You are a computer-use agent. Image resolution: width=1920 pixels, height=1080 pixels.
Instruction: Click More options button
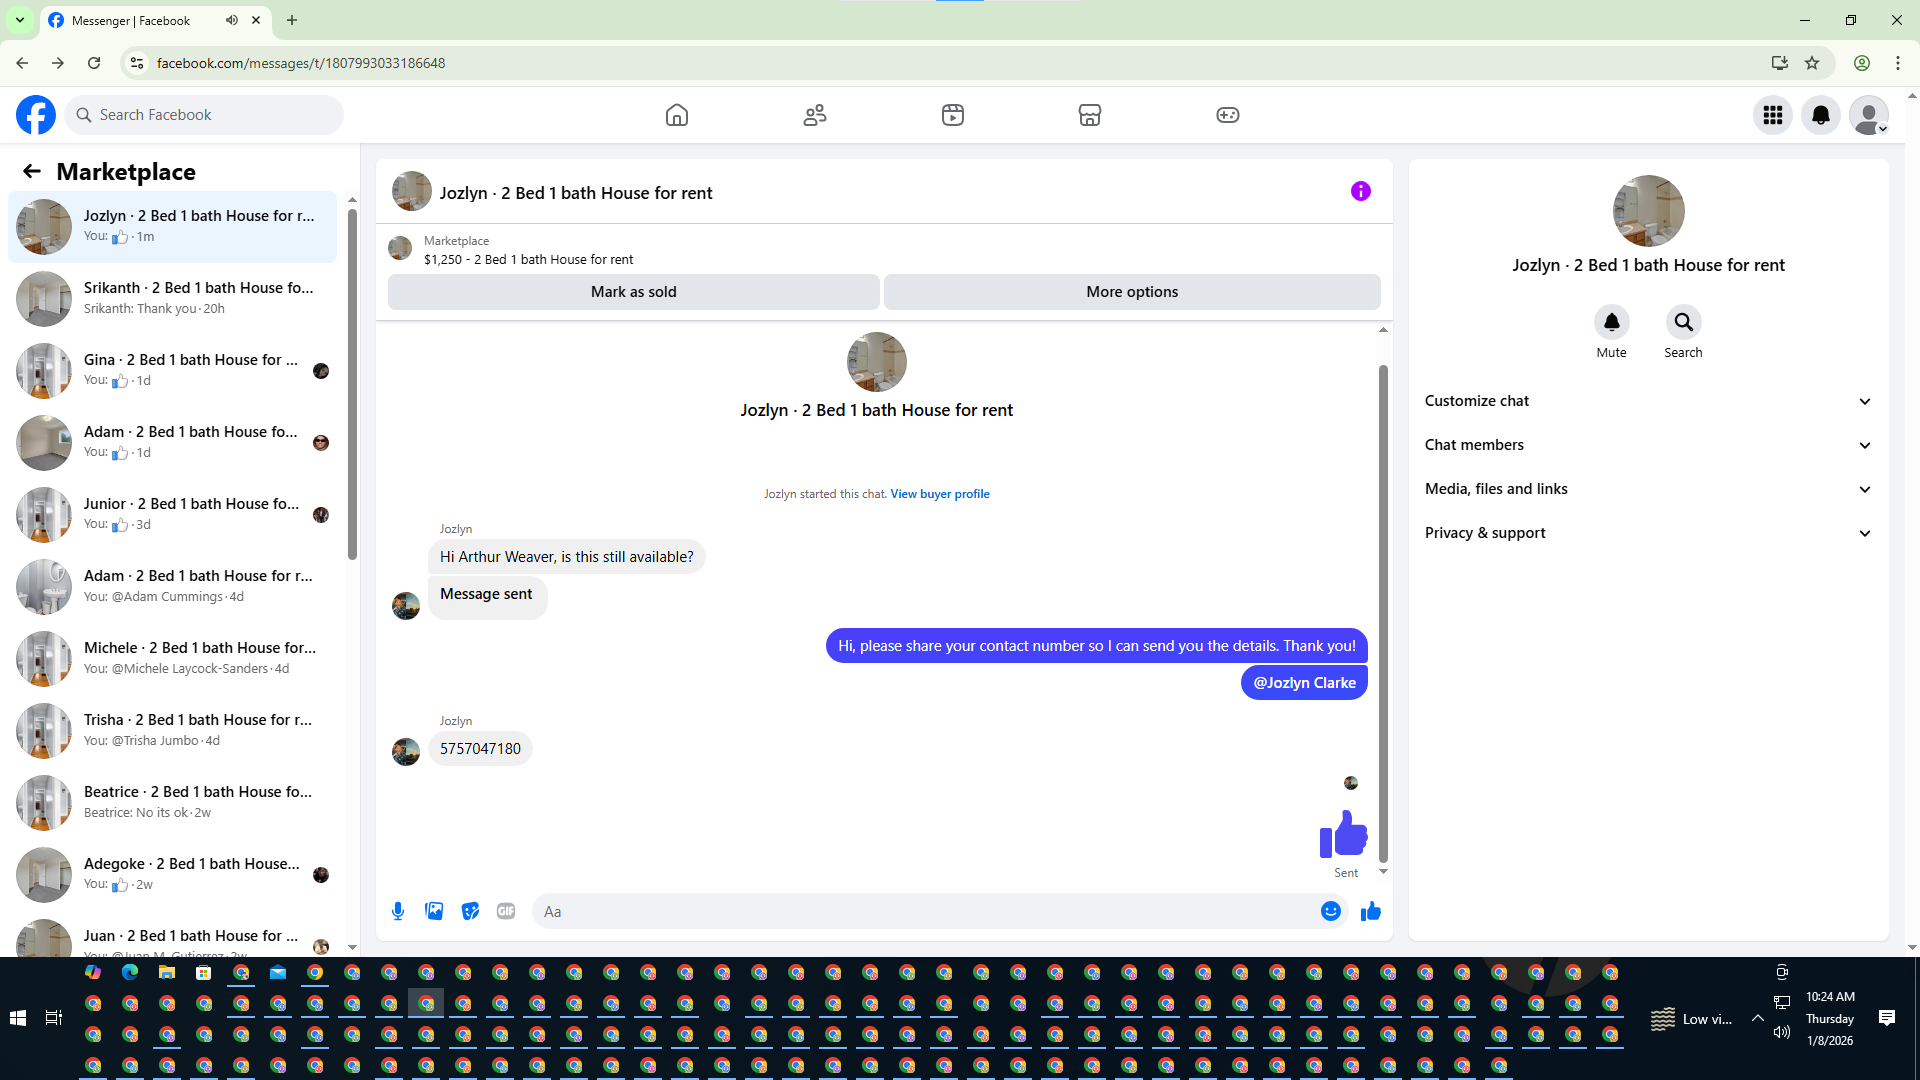(1132, 292)
